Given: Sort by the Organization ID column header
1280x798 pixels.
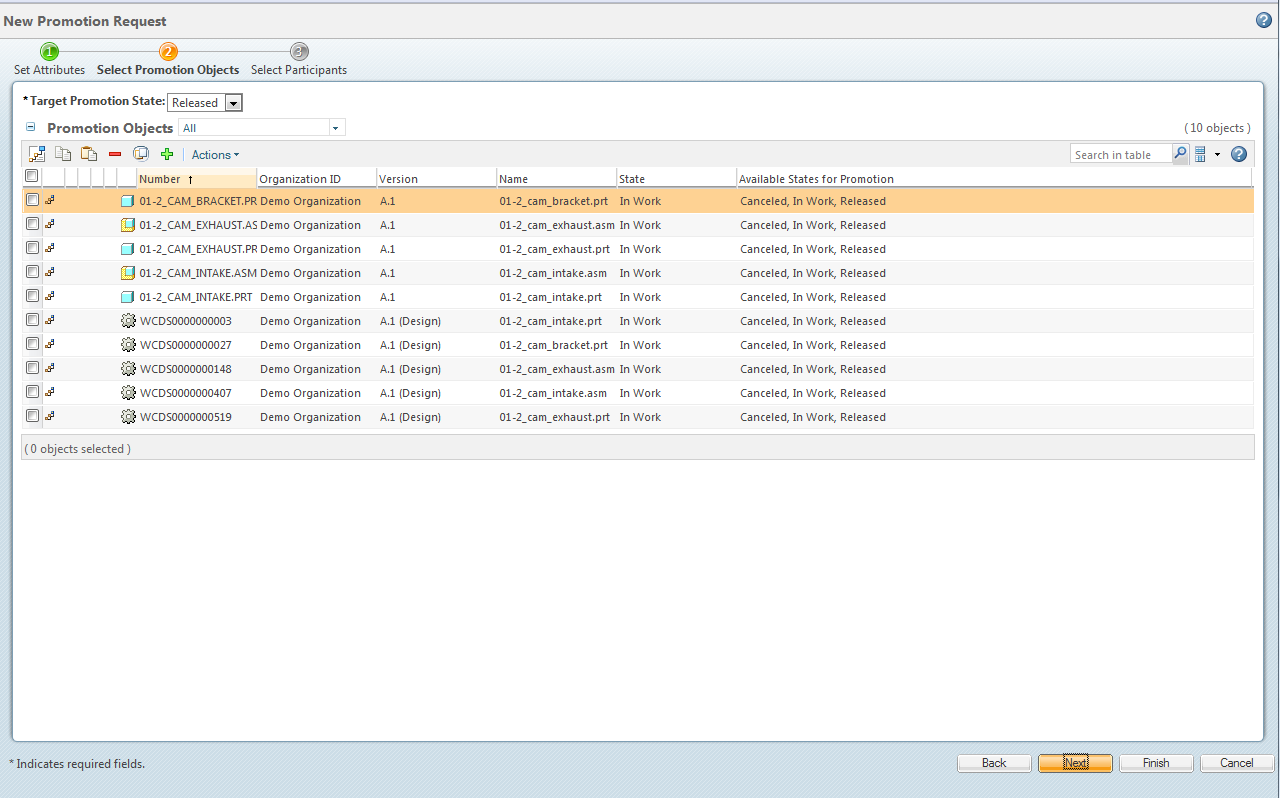Looking at the screenshot, I should [x=316, y=179].
